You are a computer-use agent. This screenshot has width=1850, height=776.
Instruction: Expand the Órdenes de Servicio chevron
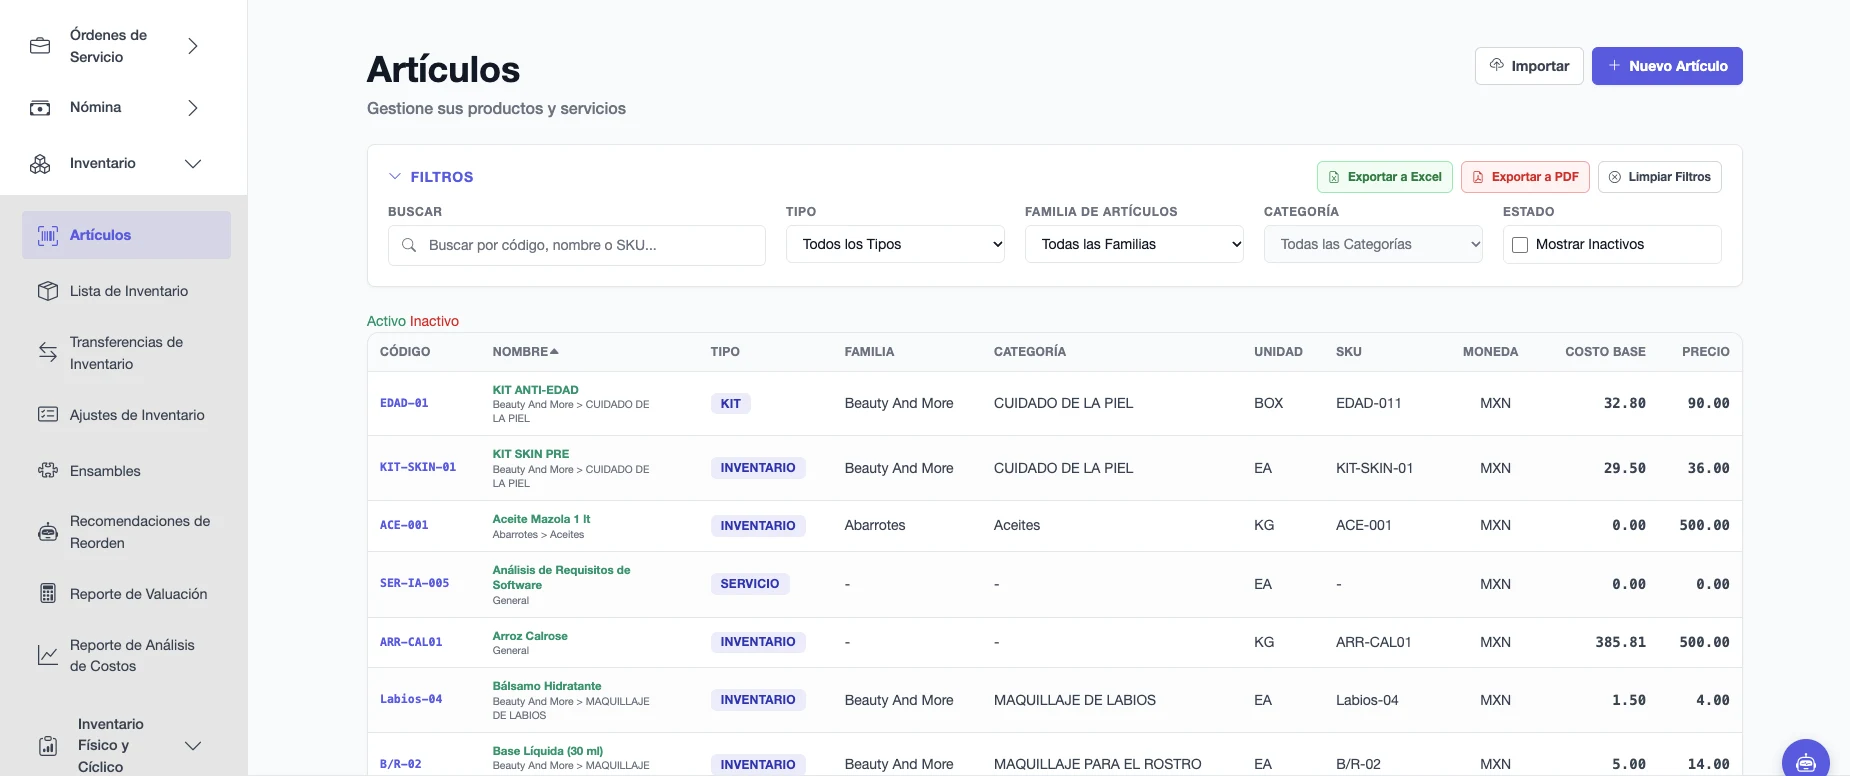click(x=193, y=46)
